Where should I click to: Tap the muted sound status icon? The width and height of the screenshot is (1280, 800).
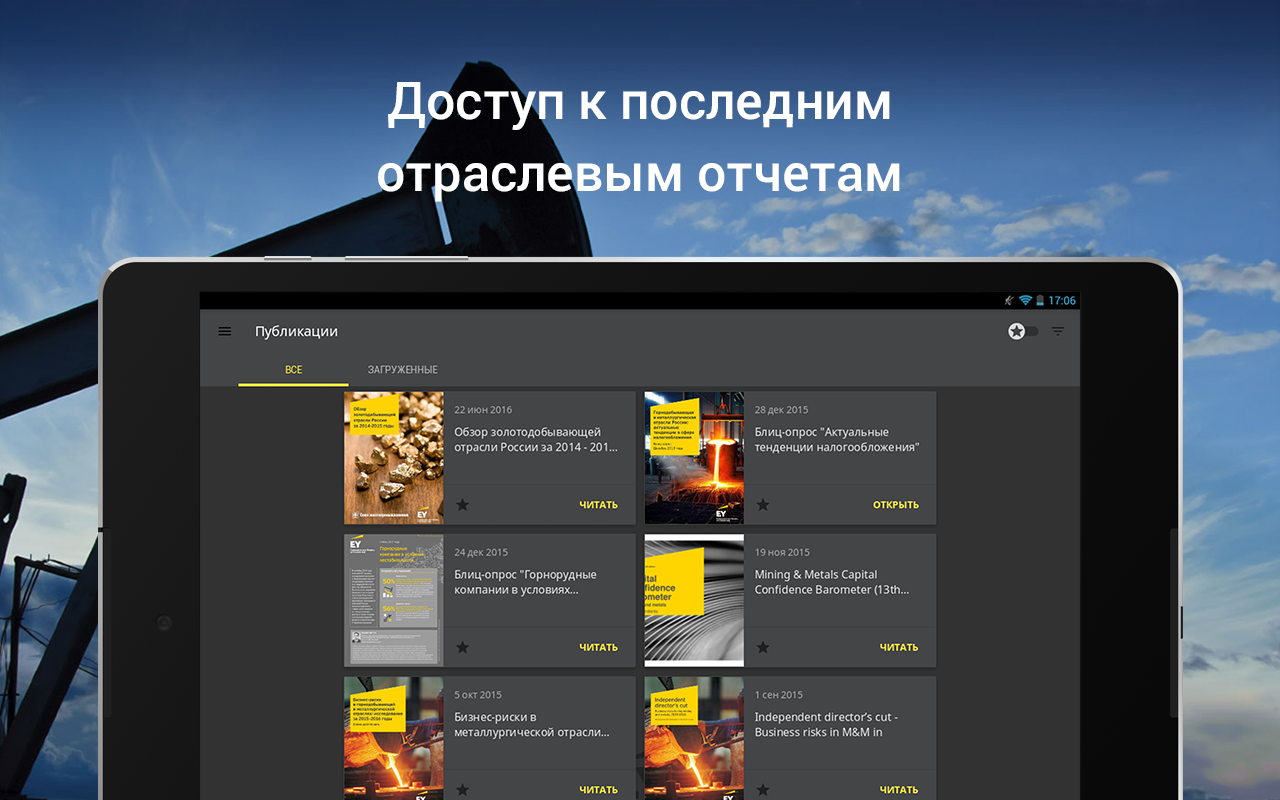[1010, 301]
